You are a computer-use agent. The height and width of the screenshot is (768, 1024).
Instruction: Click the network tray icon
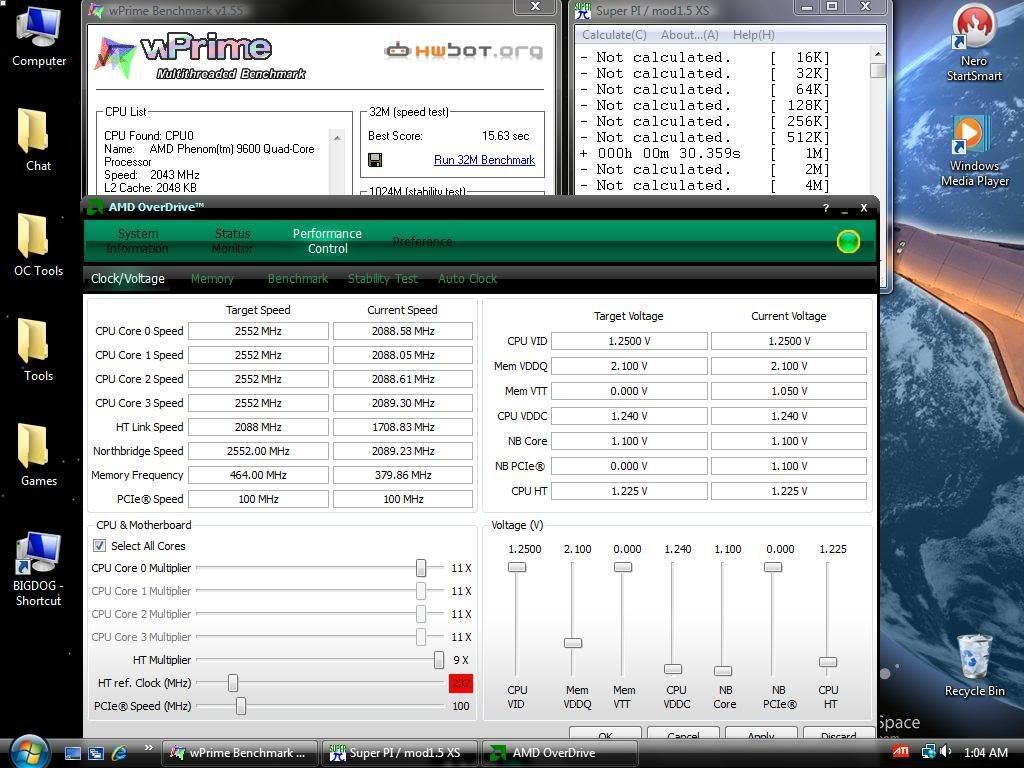pos(927,752)
